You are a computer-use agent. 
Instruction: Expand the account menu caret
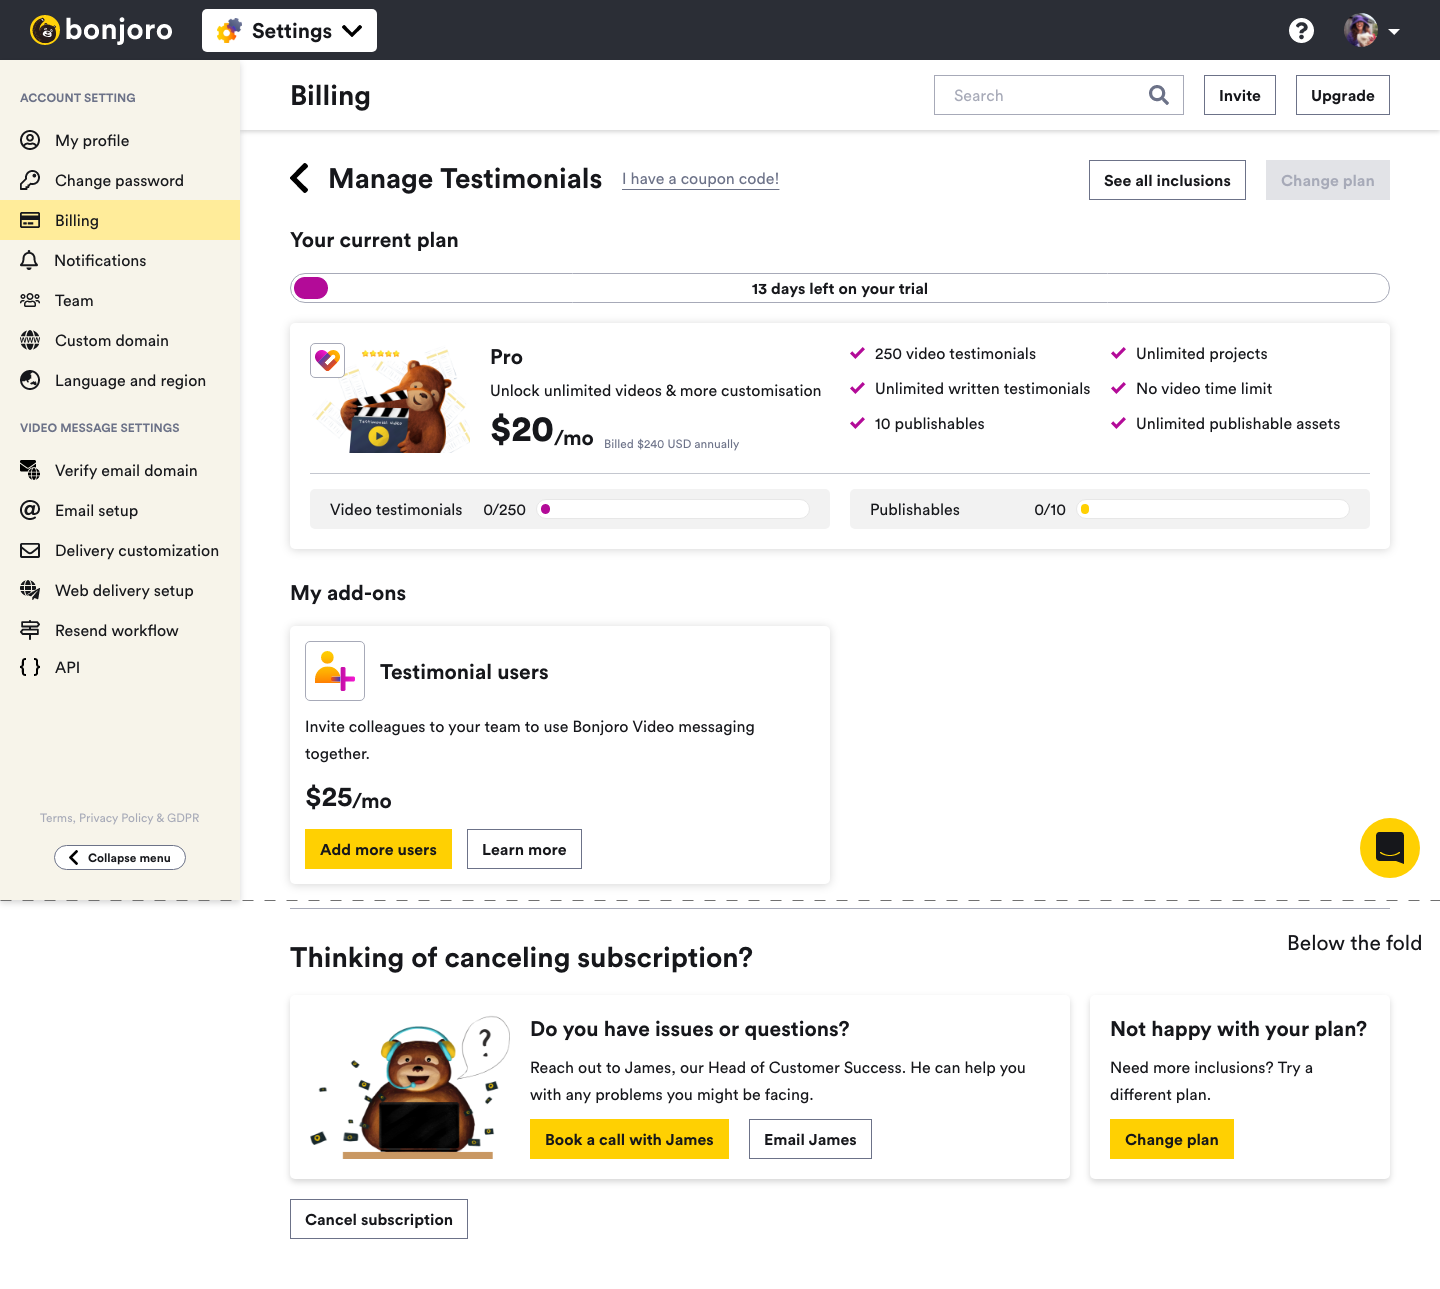tap(1394, 31)
